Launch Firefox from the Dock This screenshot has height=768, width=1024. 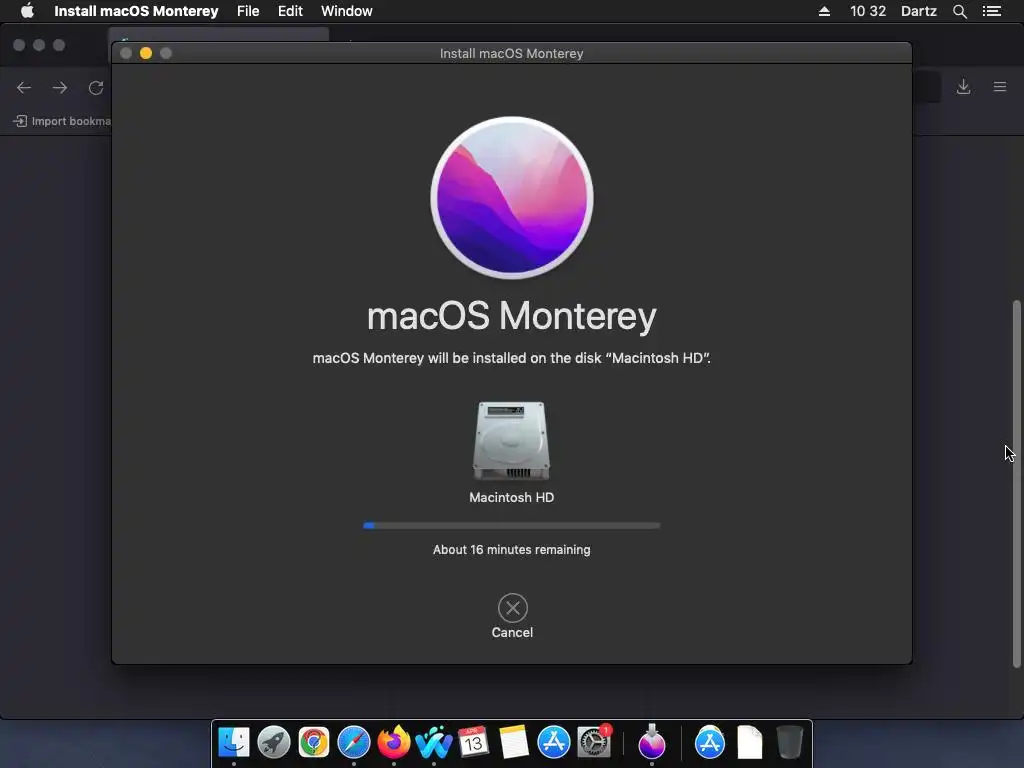click(394, 743)
